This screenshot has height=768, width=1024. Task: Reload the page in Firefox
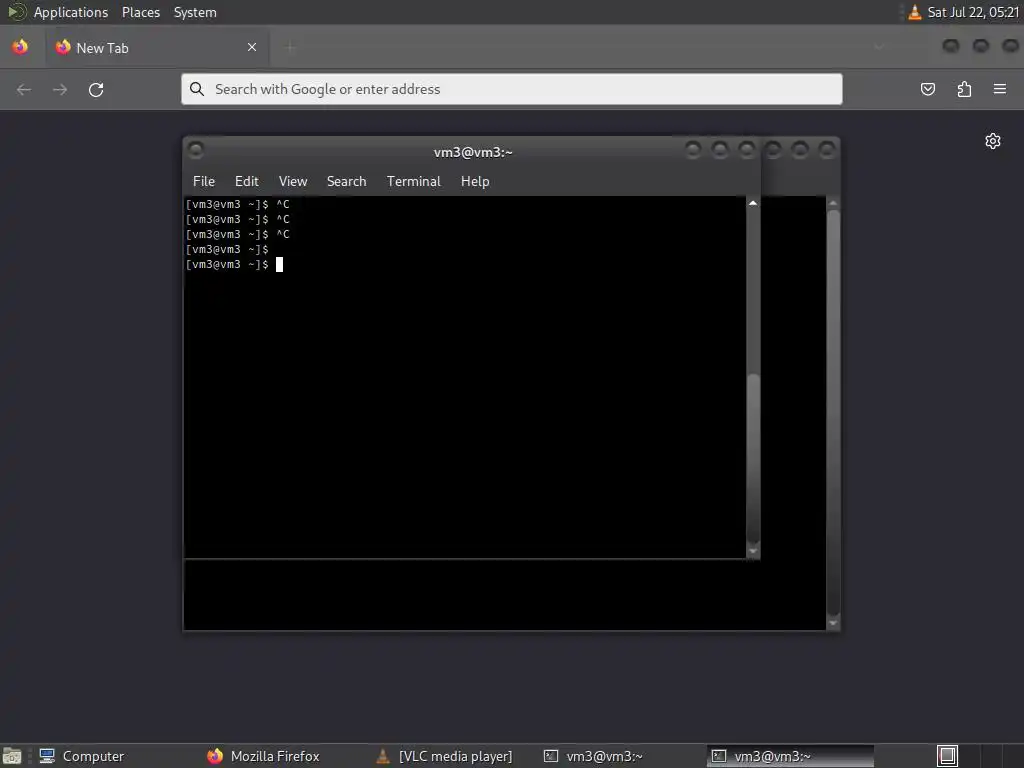96,89
